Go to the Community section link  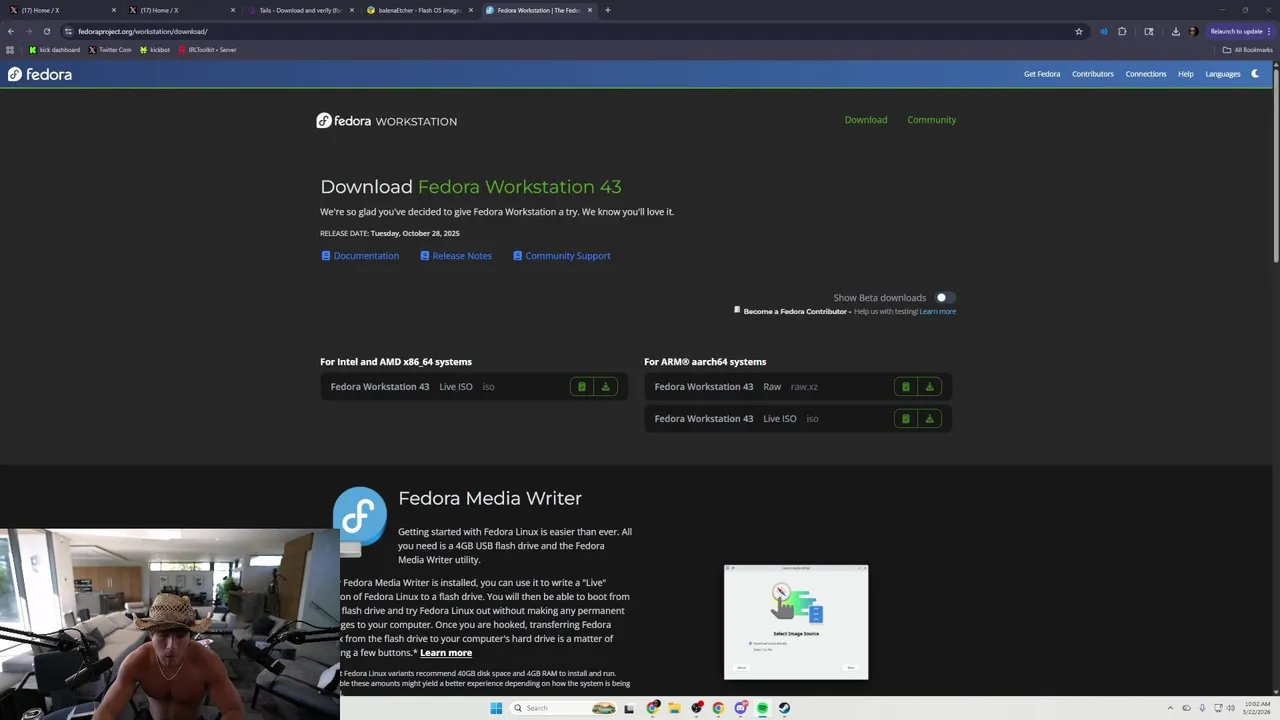point(931,120)
